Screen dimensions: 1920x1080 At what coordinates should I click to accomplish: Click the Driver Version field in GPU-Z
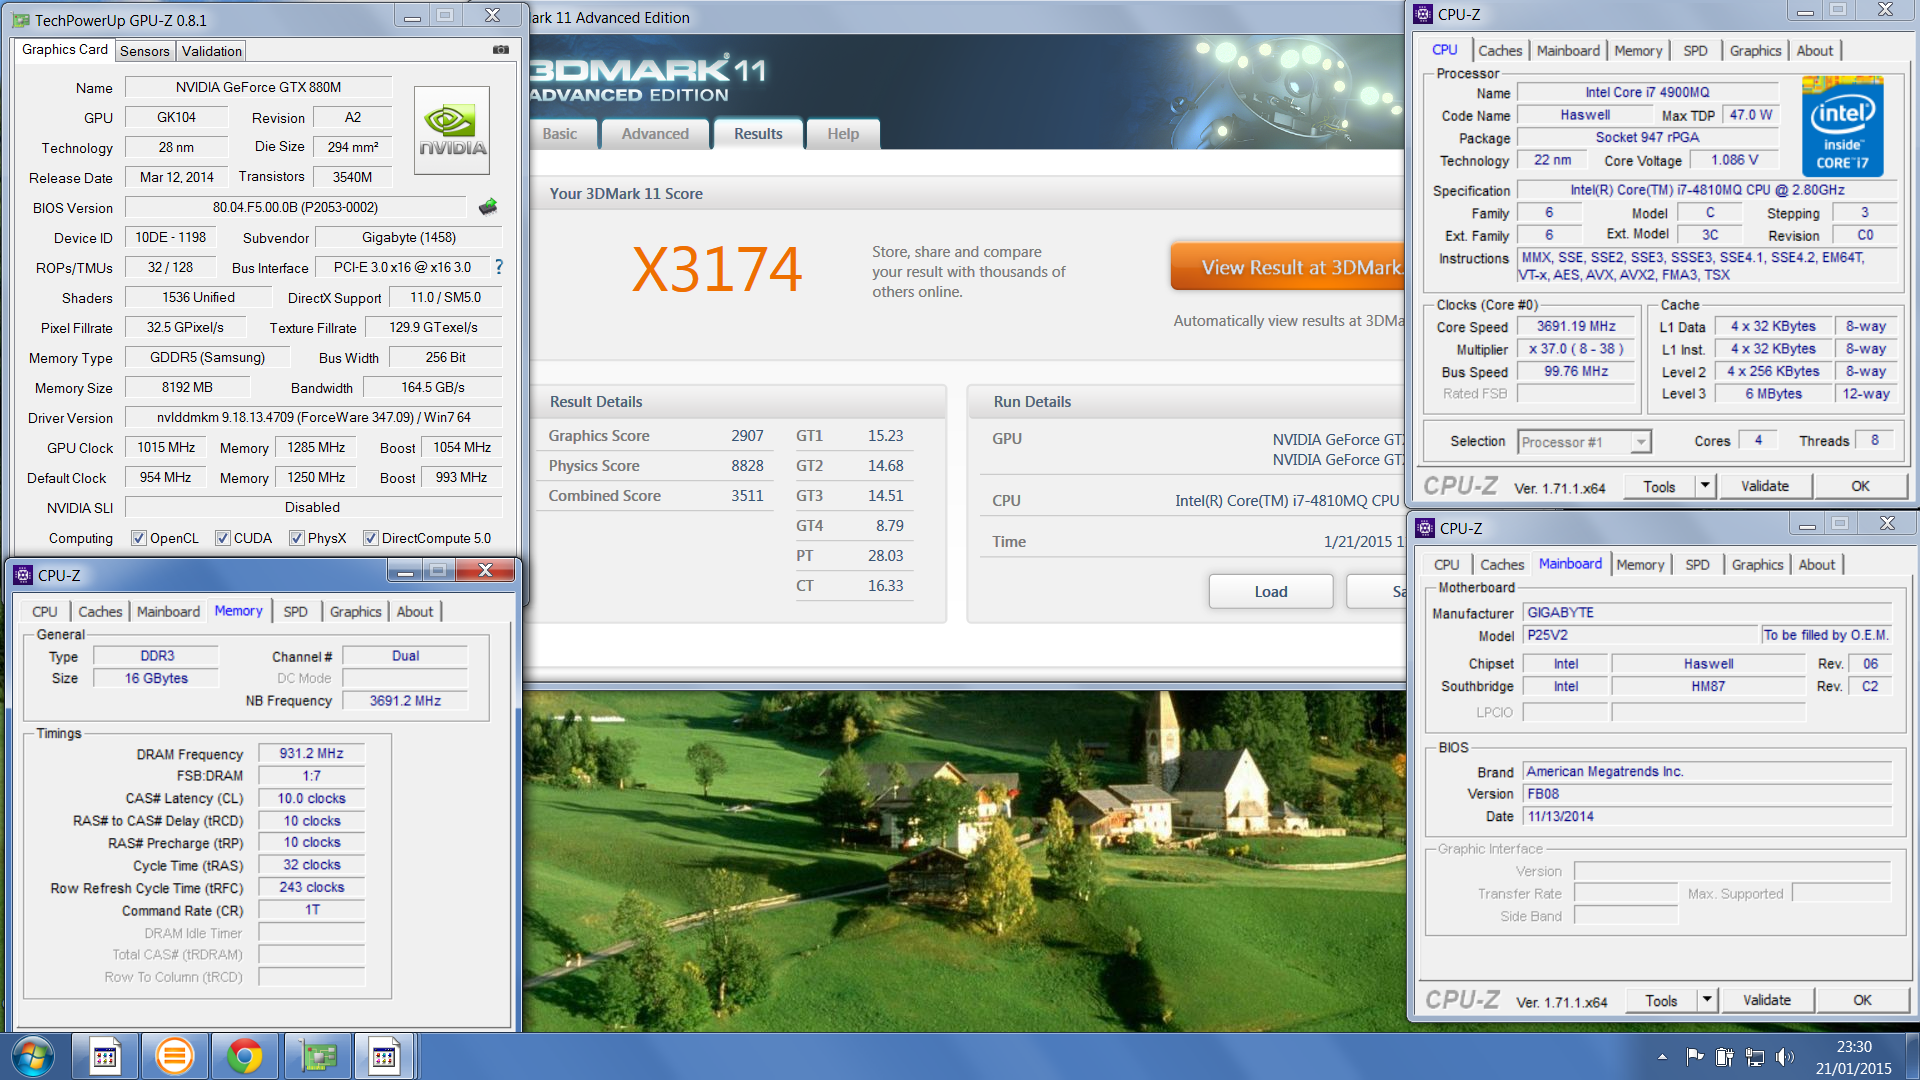[313, 418]
